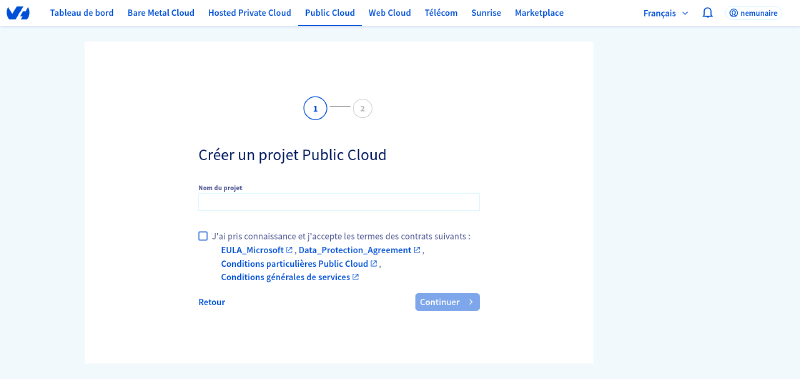
Task: Open the Web Cloud section
Action: [x=390, y=13]
